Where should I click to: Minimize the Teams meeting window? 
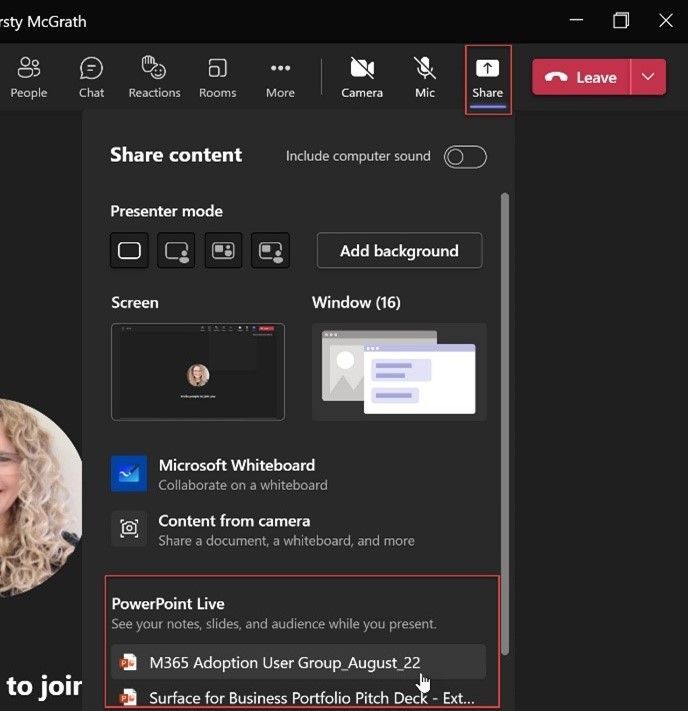pyautogui.click(x=576, y=20)
